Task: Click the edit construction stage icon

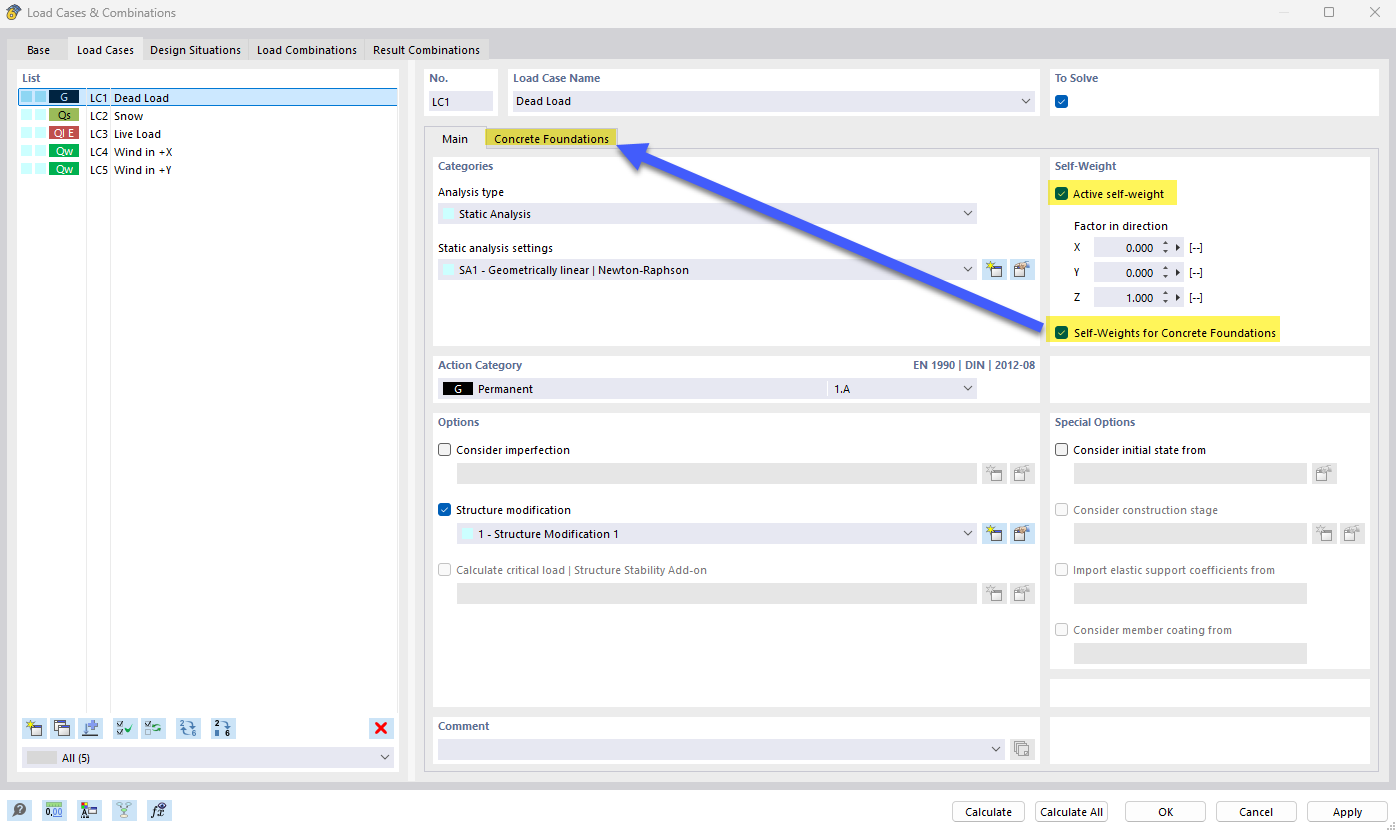Action: 1352,533
